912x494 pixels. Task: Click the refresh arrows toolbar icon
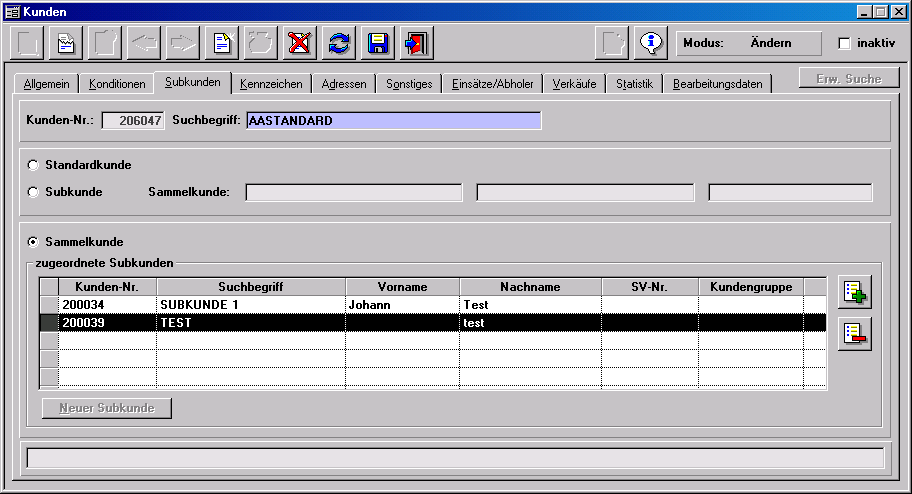340,44
